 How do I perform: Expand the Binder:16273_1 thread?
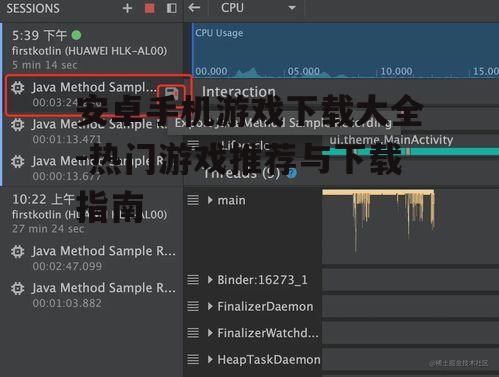tap(210, 280)
